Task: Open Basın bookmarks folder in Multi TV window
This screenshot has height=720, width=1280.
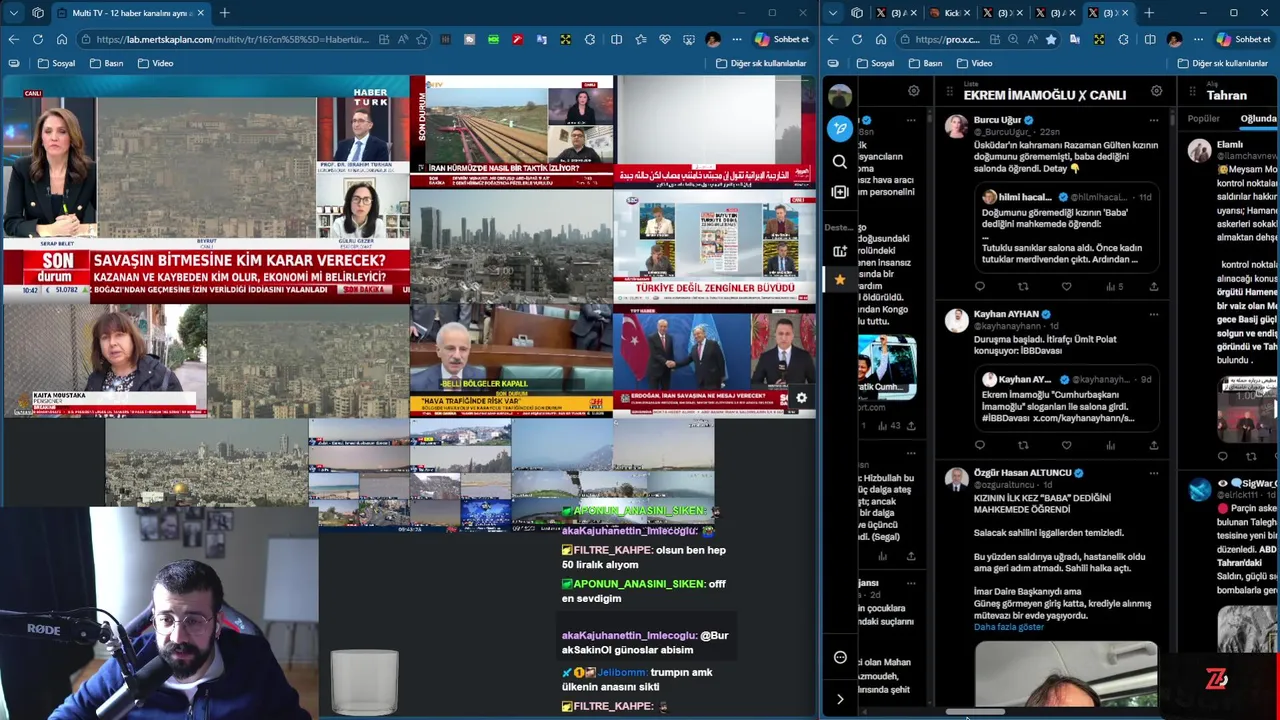Action: pos(106,63)
